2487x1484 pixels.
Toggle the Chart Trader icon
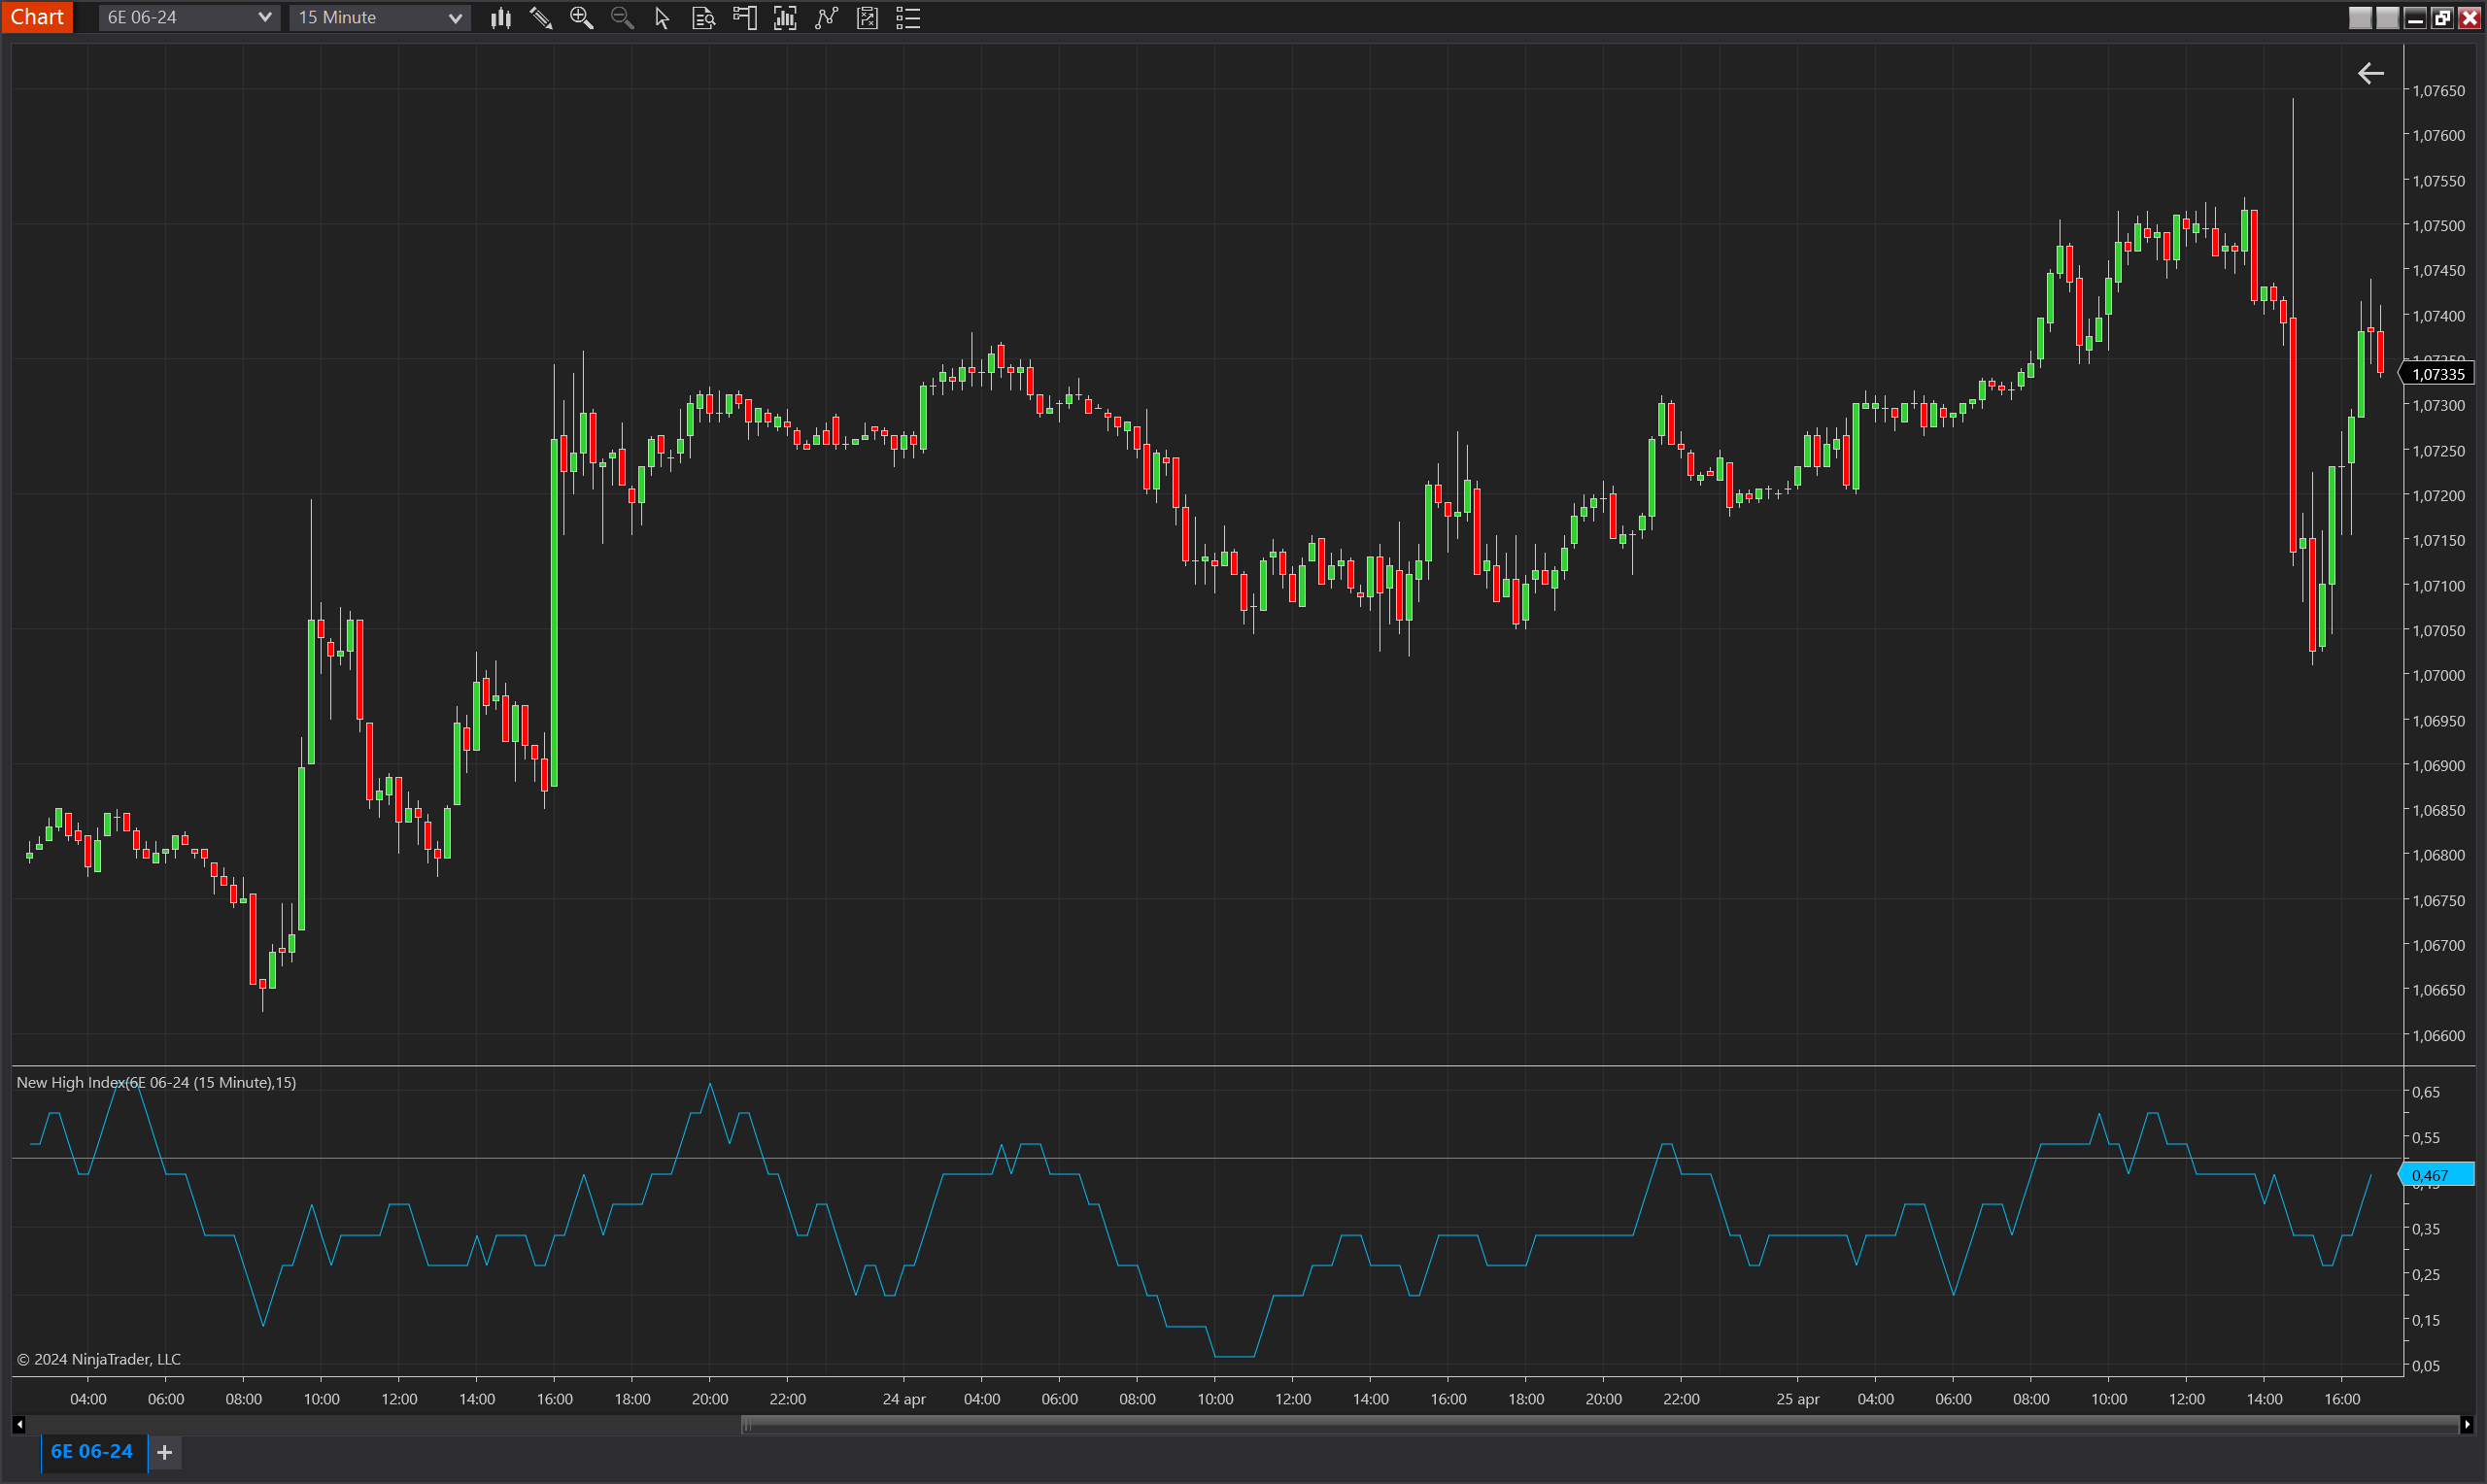(744, 17)
